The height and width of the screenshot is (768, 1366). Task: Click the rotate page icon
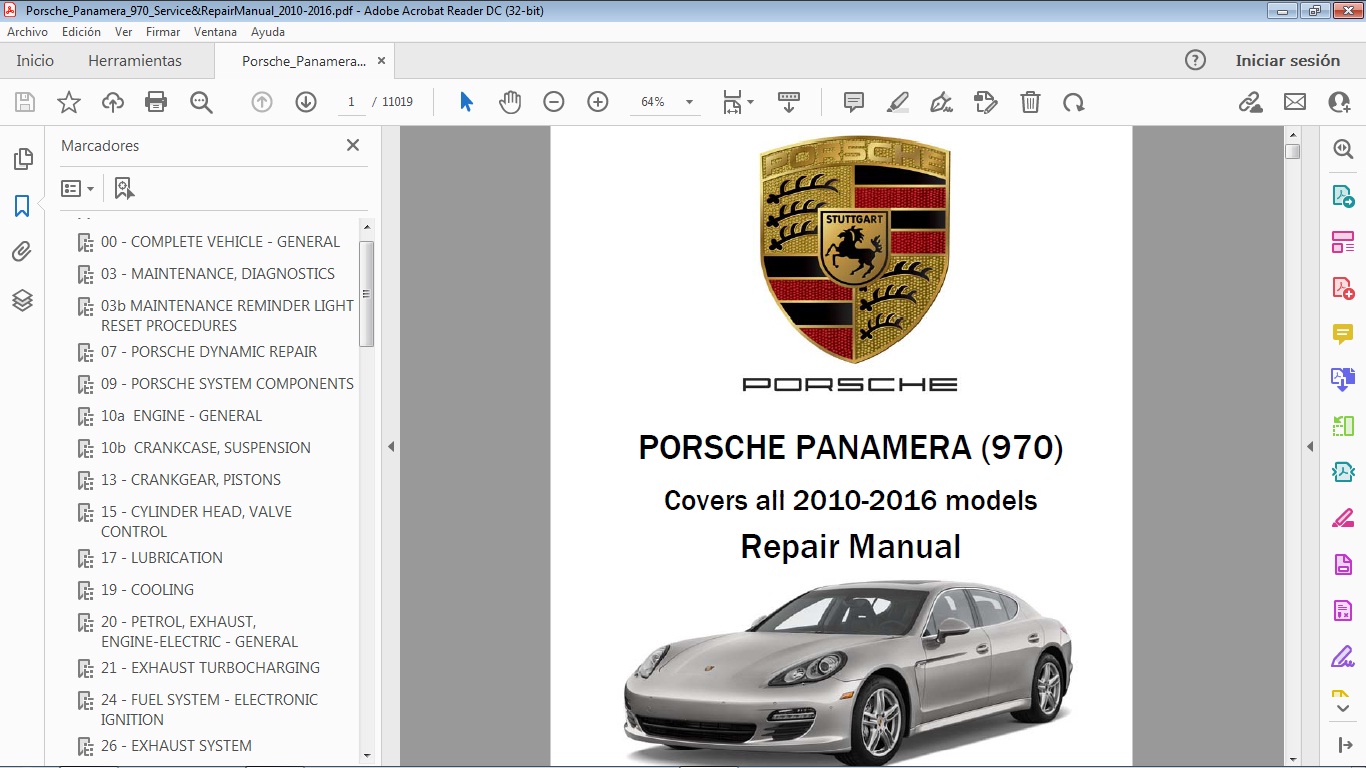click(x=1074, y=102)
